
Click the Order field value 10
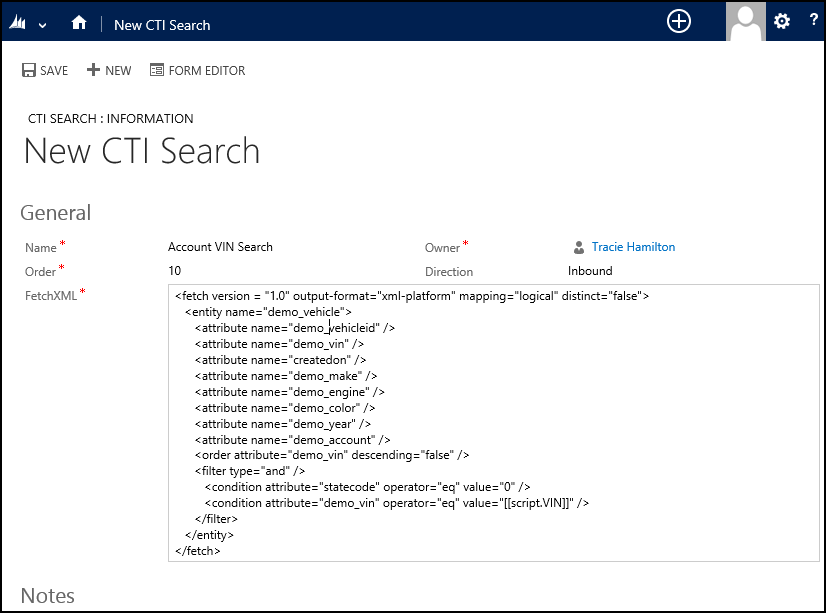[174, 271]
